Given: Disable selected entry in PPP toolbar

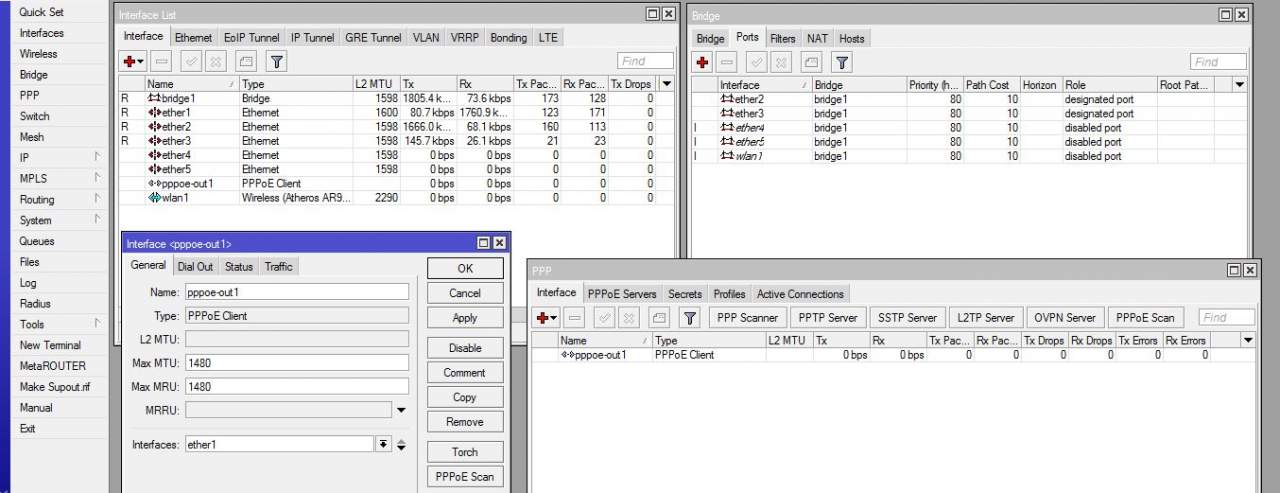Looking at the screenshot, I should (630, 317).
